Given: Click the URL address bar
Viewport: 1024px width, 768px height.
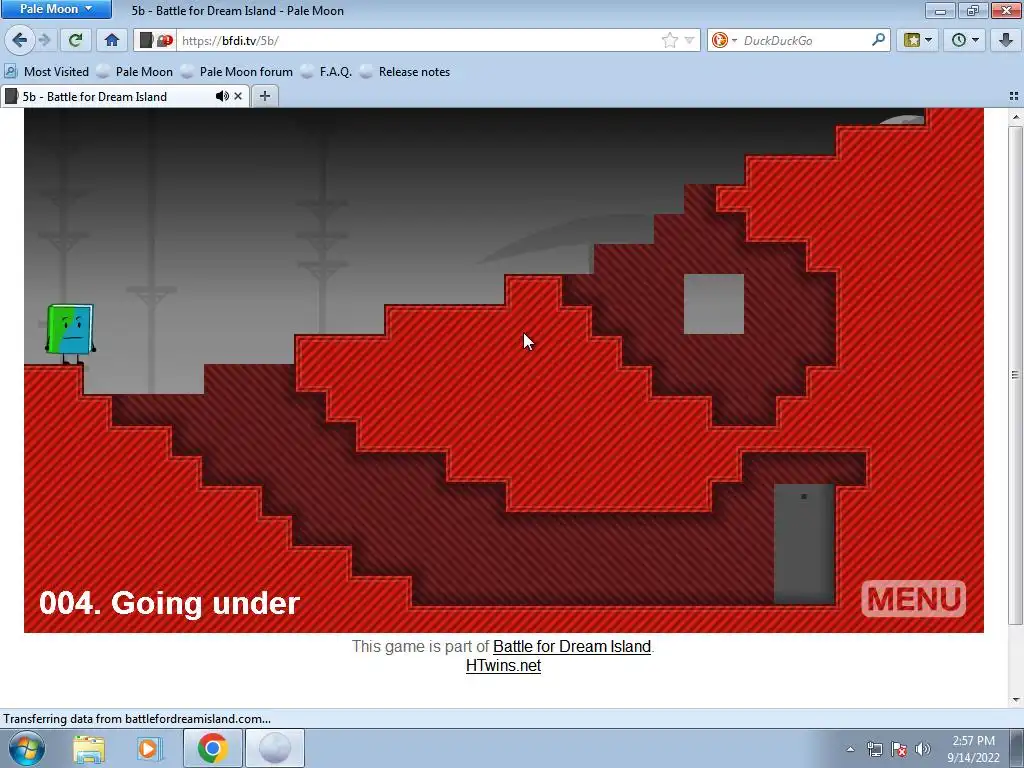Looking at the screenshot, I should [418, 40].
